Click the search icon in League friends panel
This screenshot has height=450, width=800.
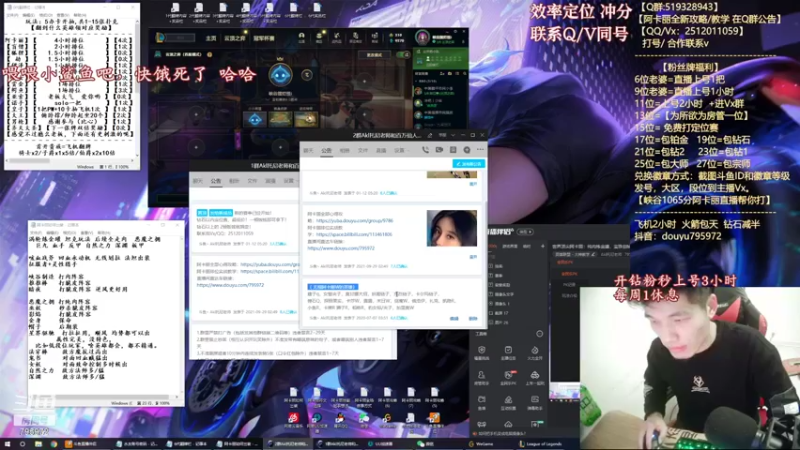point(465,73)
